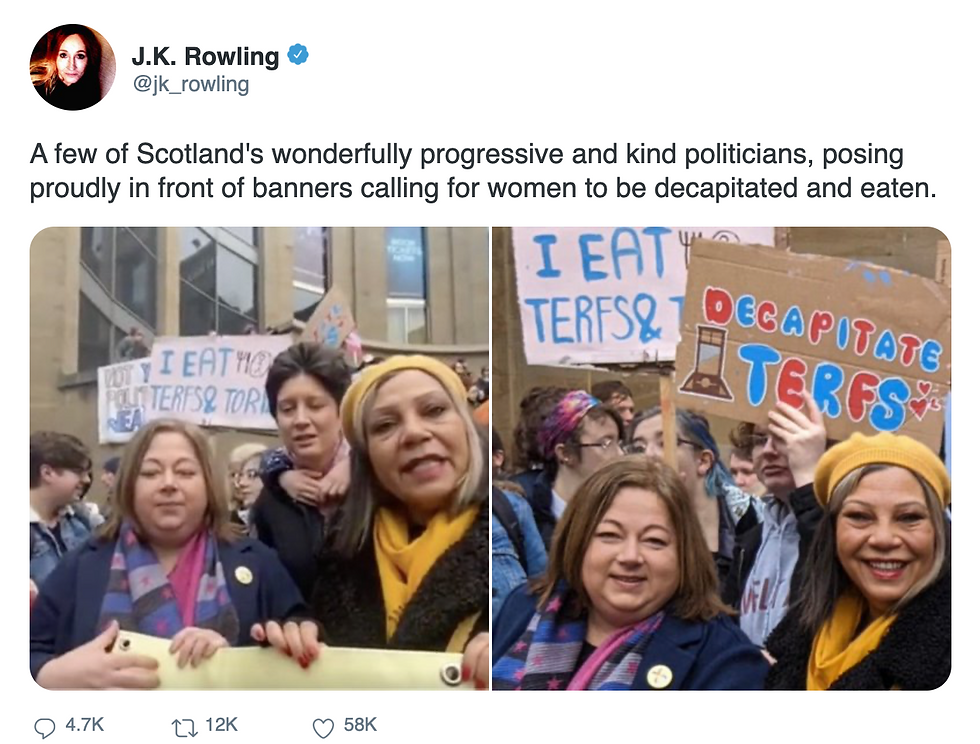Click the 12K retweets count
The height and width of the screenshot is (744, 980).
click(221, 725)
